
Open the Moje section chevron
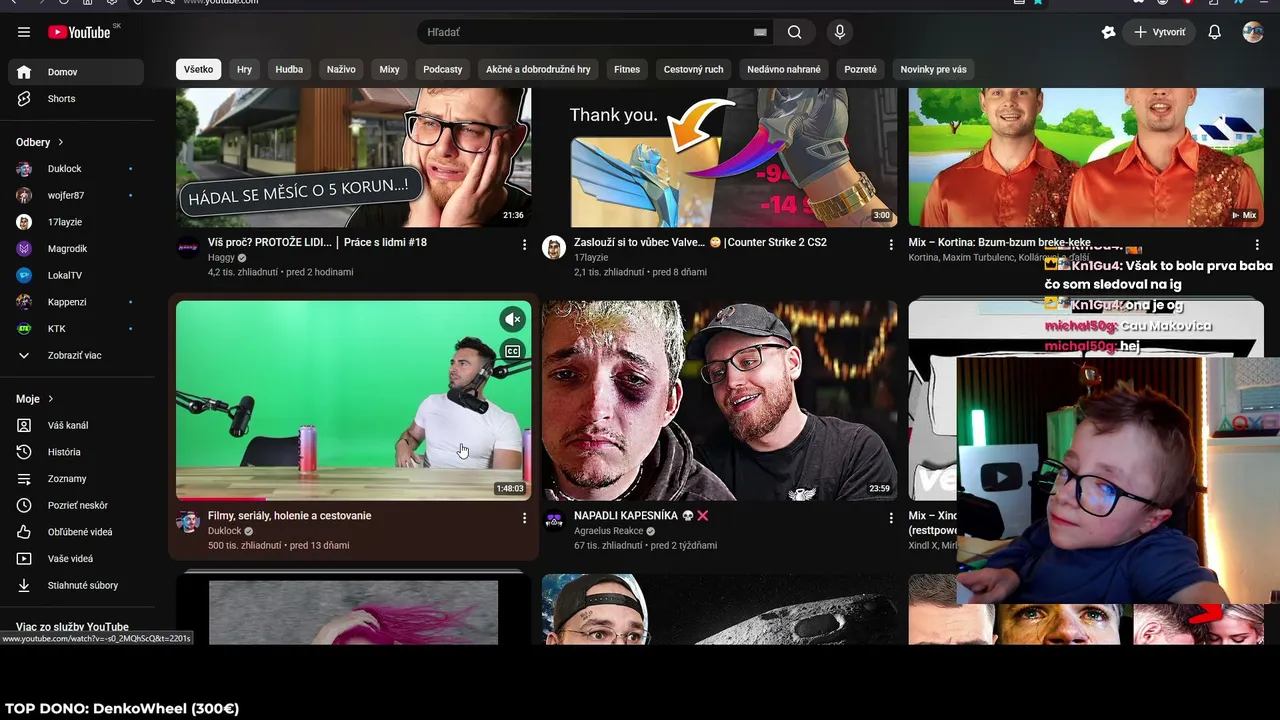(x=51, y=399)
